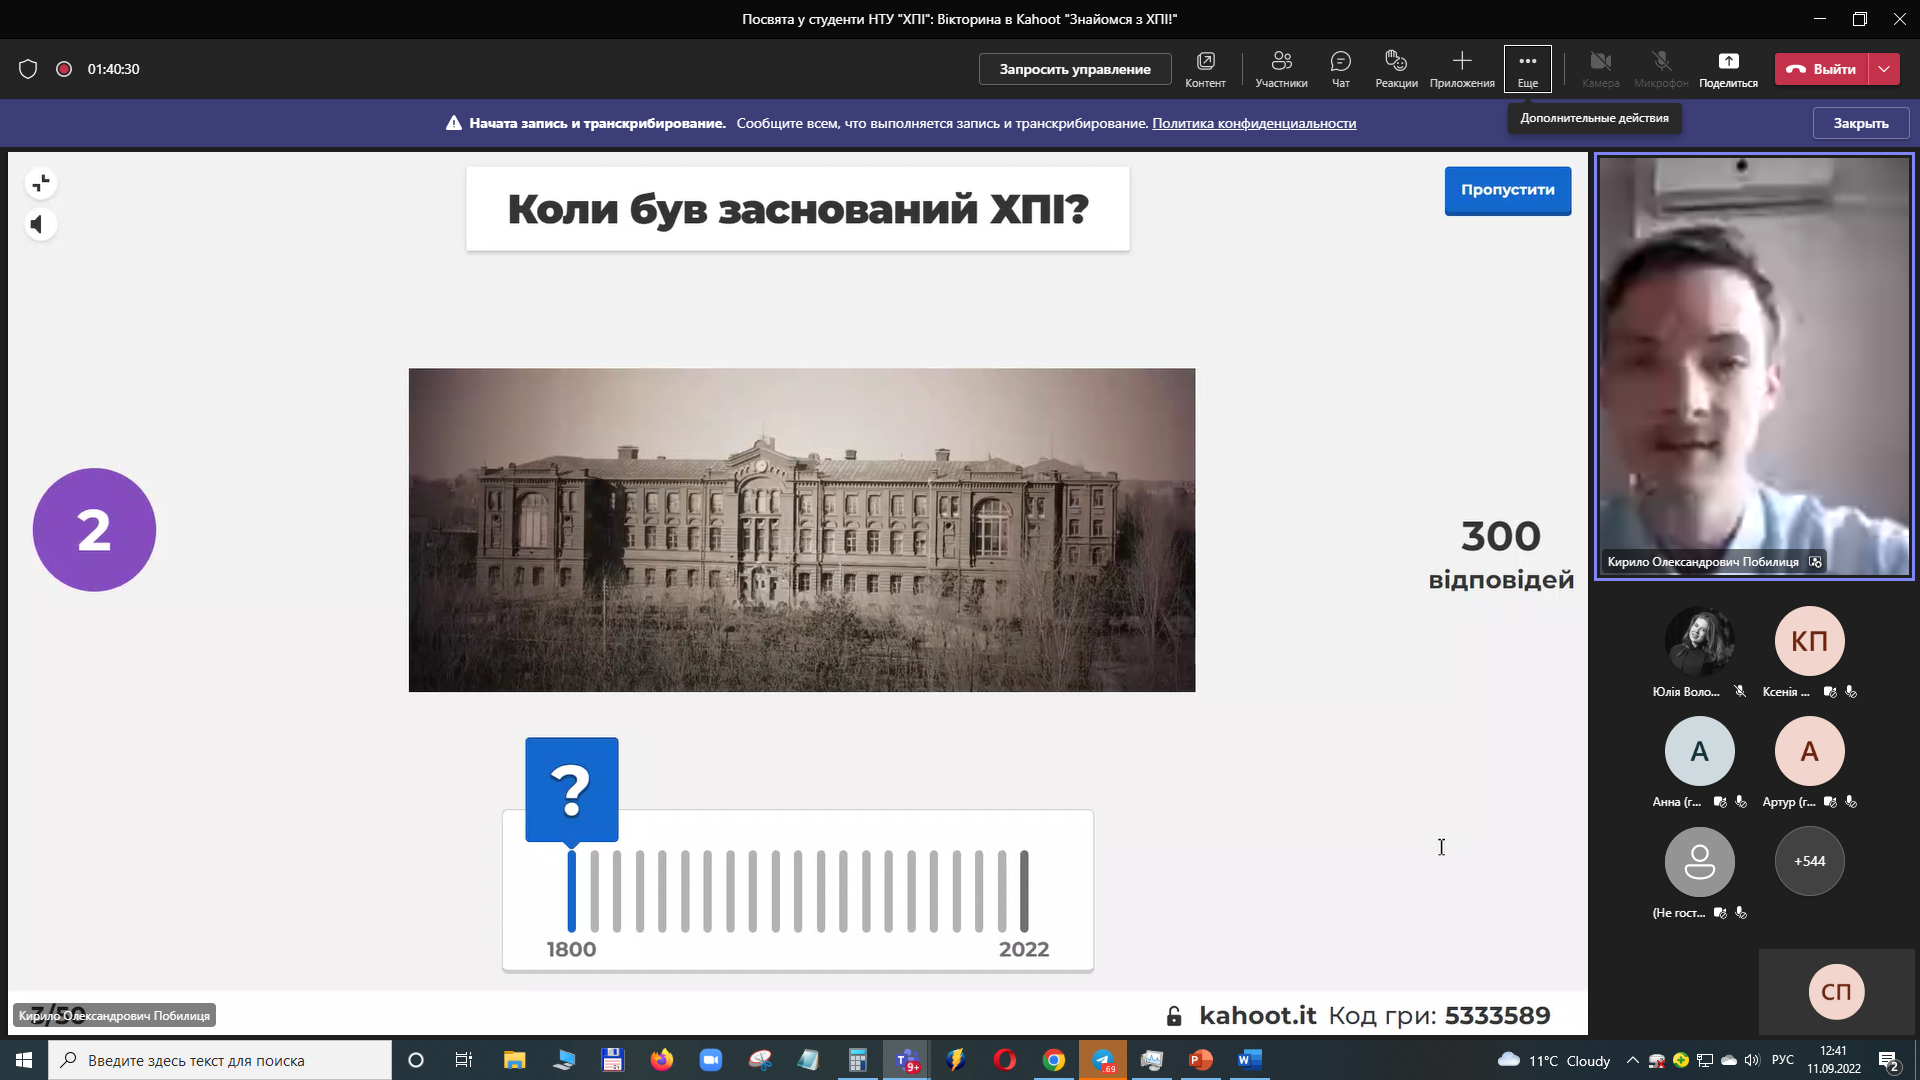Open Telegram from taskbar
1920x1080 pixels.
(1103, 1060)
